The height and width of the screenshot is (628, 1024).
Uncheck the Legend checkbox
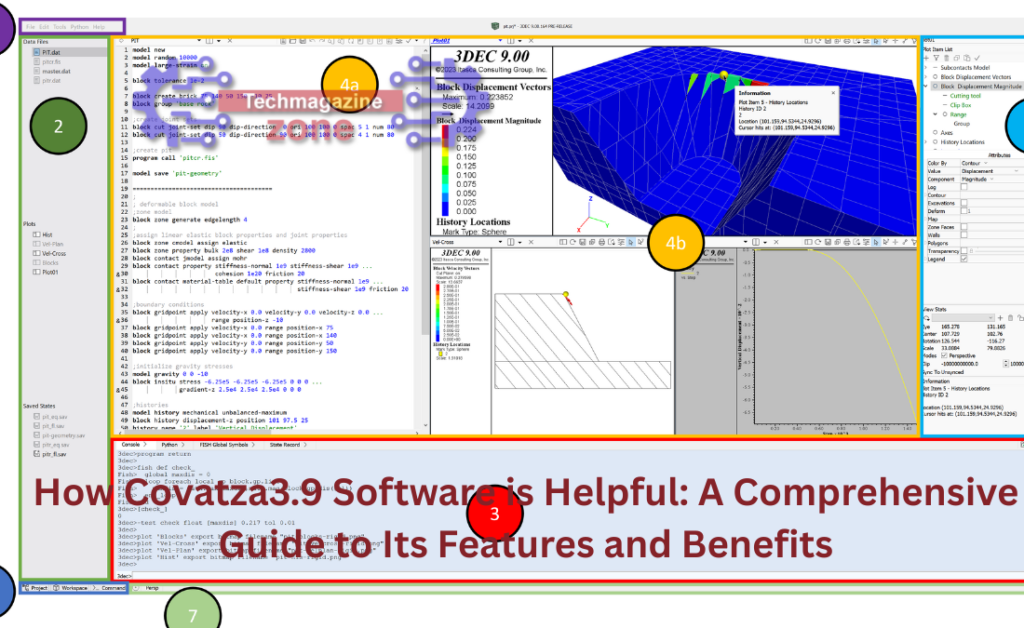pyautogui.click(x=964, y=259)
